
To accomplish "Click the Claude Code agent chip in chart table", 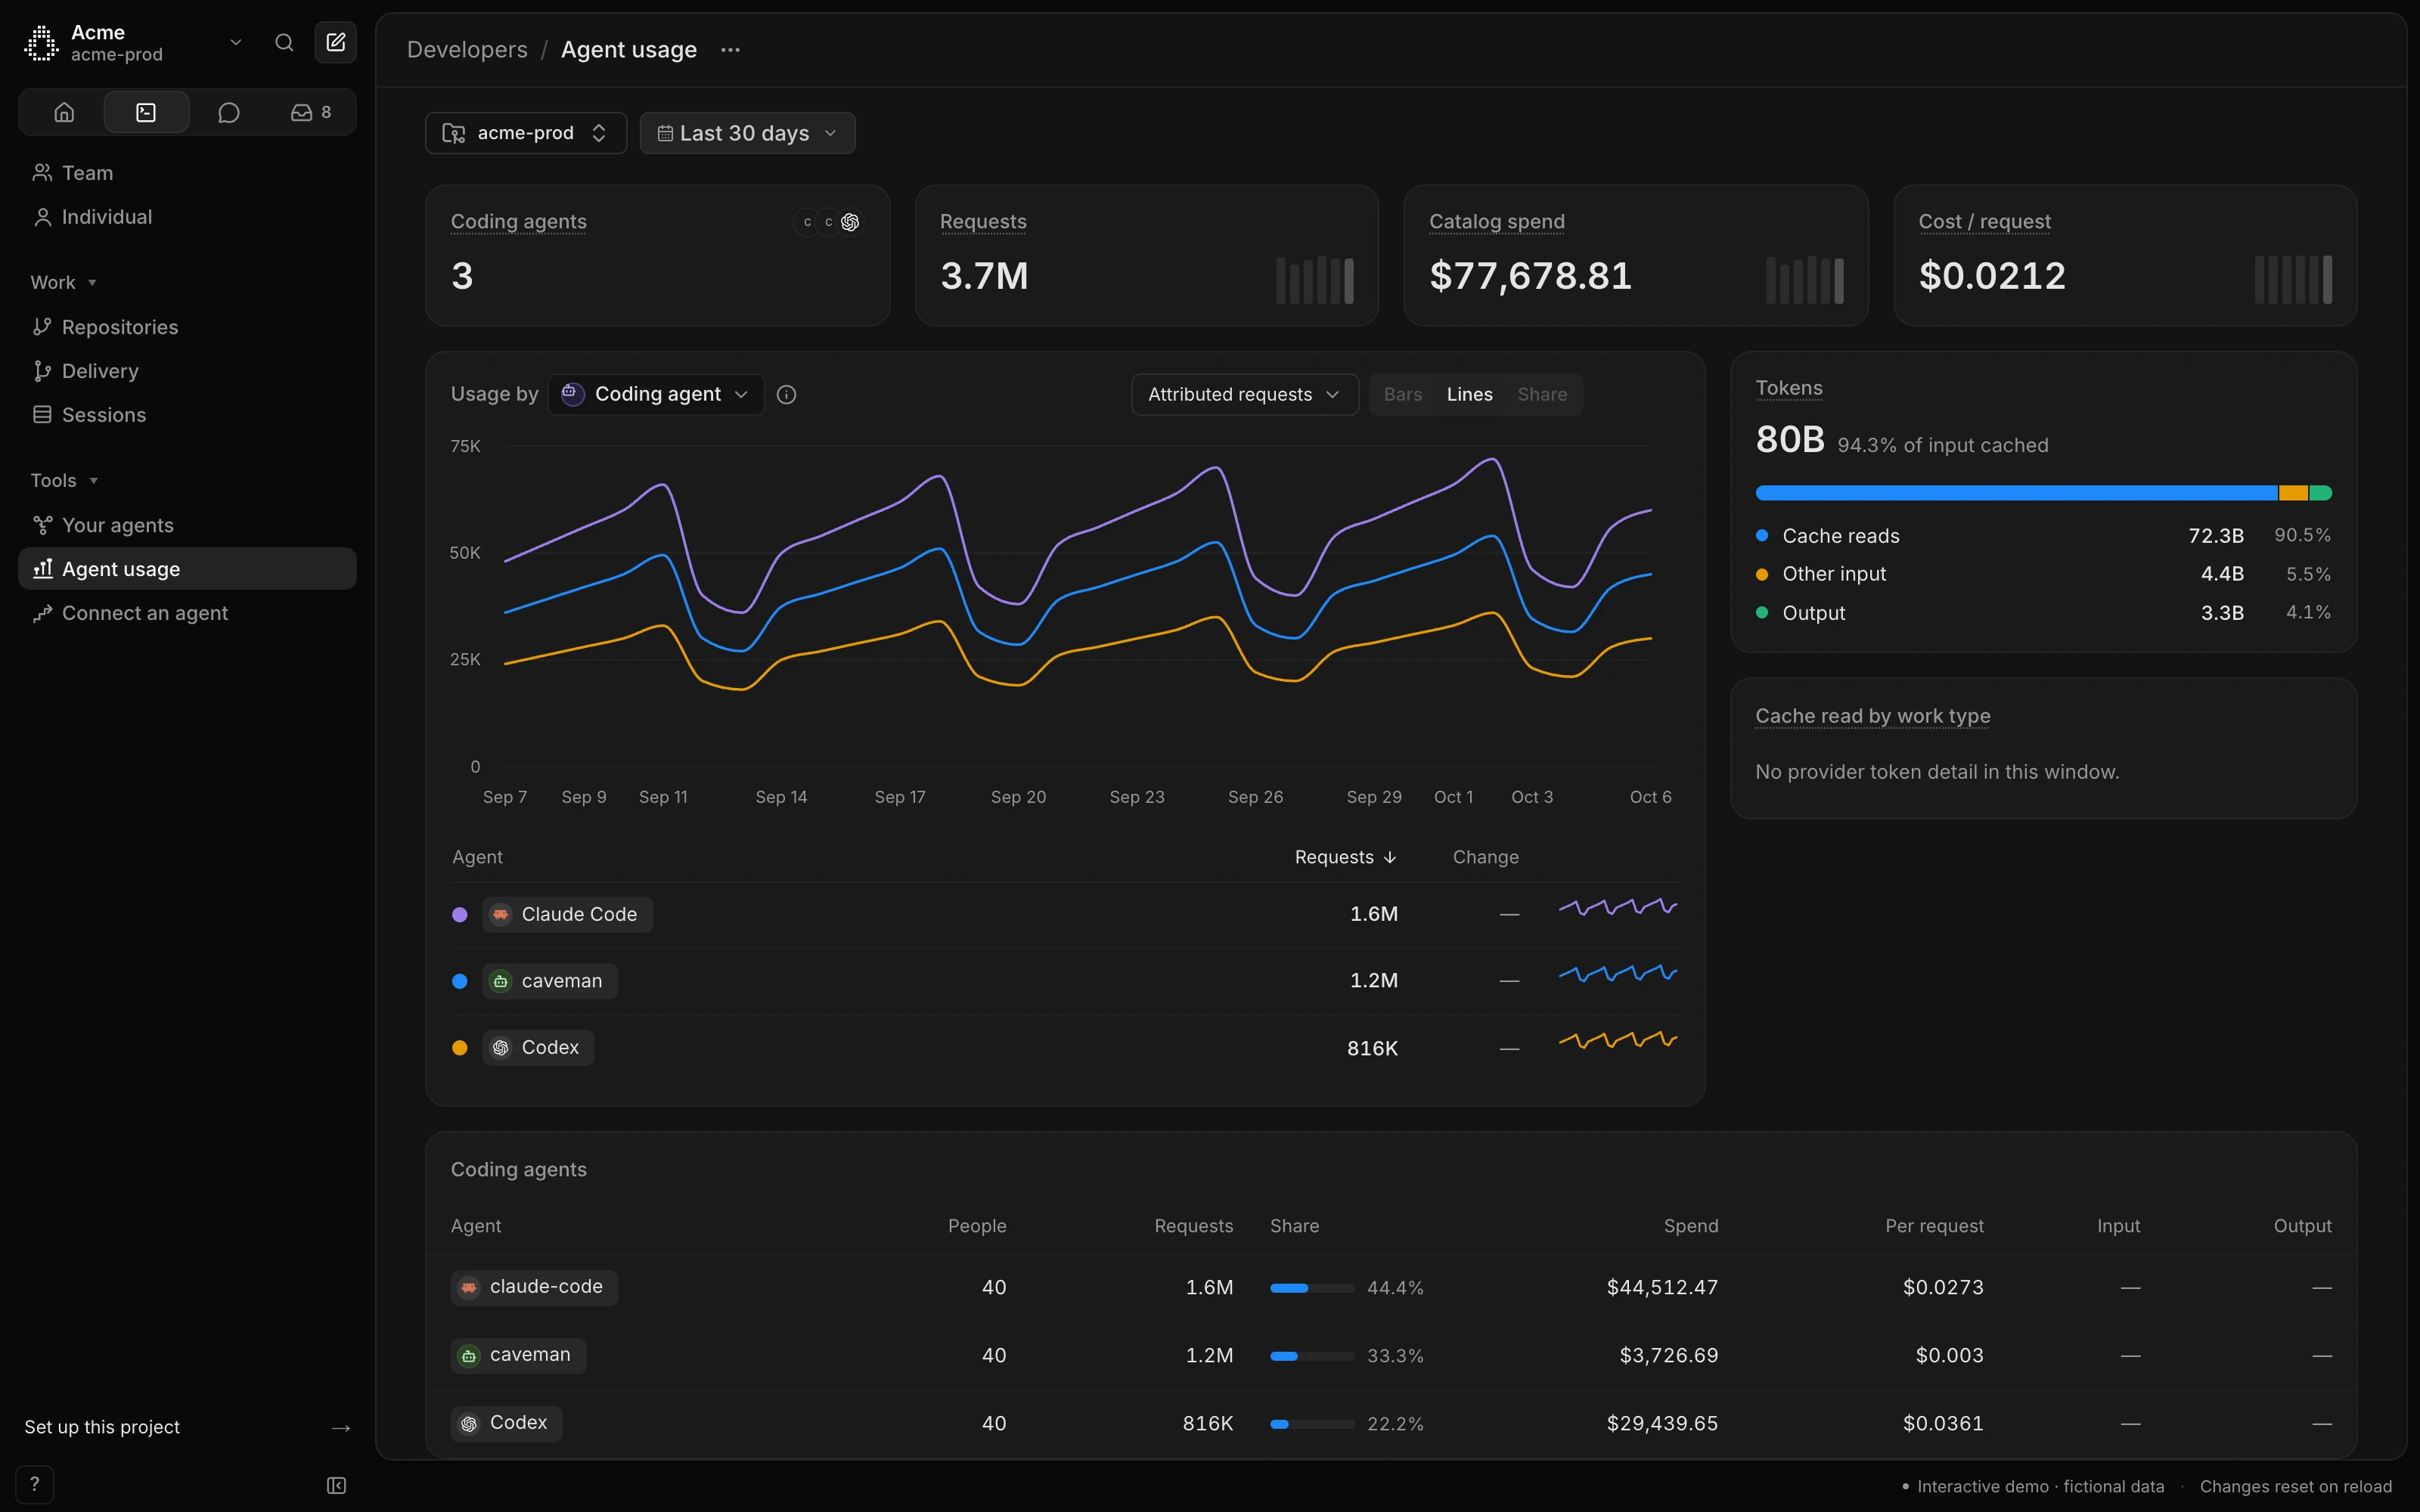I will coord(567,914).
